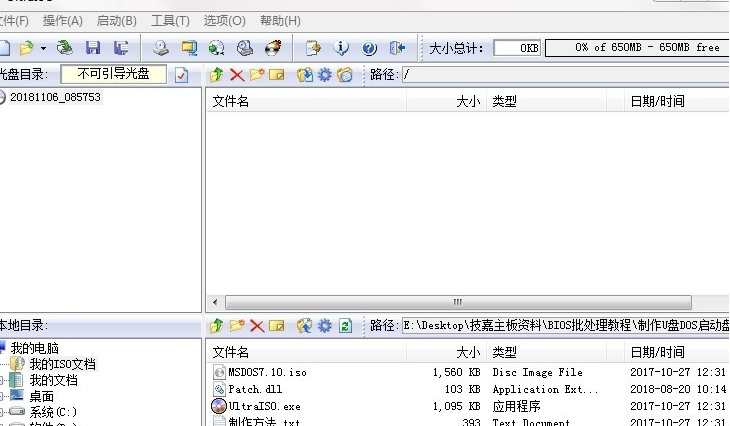Click the green refresh icon in lower pane
Screen dimensions: 730x426
click(345, 325)
